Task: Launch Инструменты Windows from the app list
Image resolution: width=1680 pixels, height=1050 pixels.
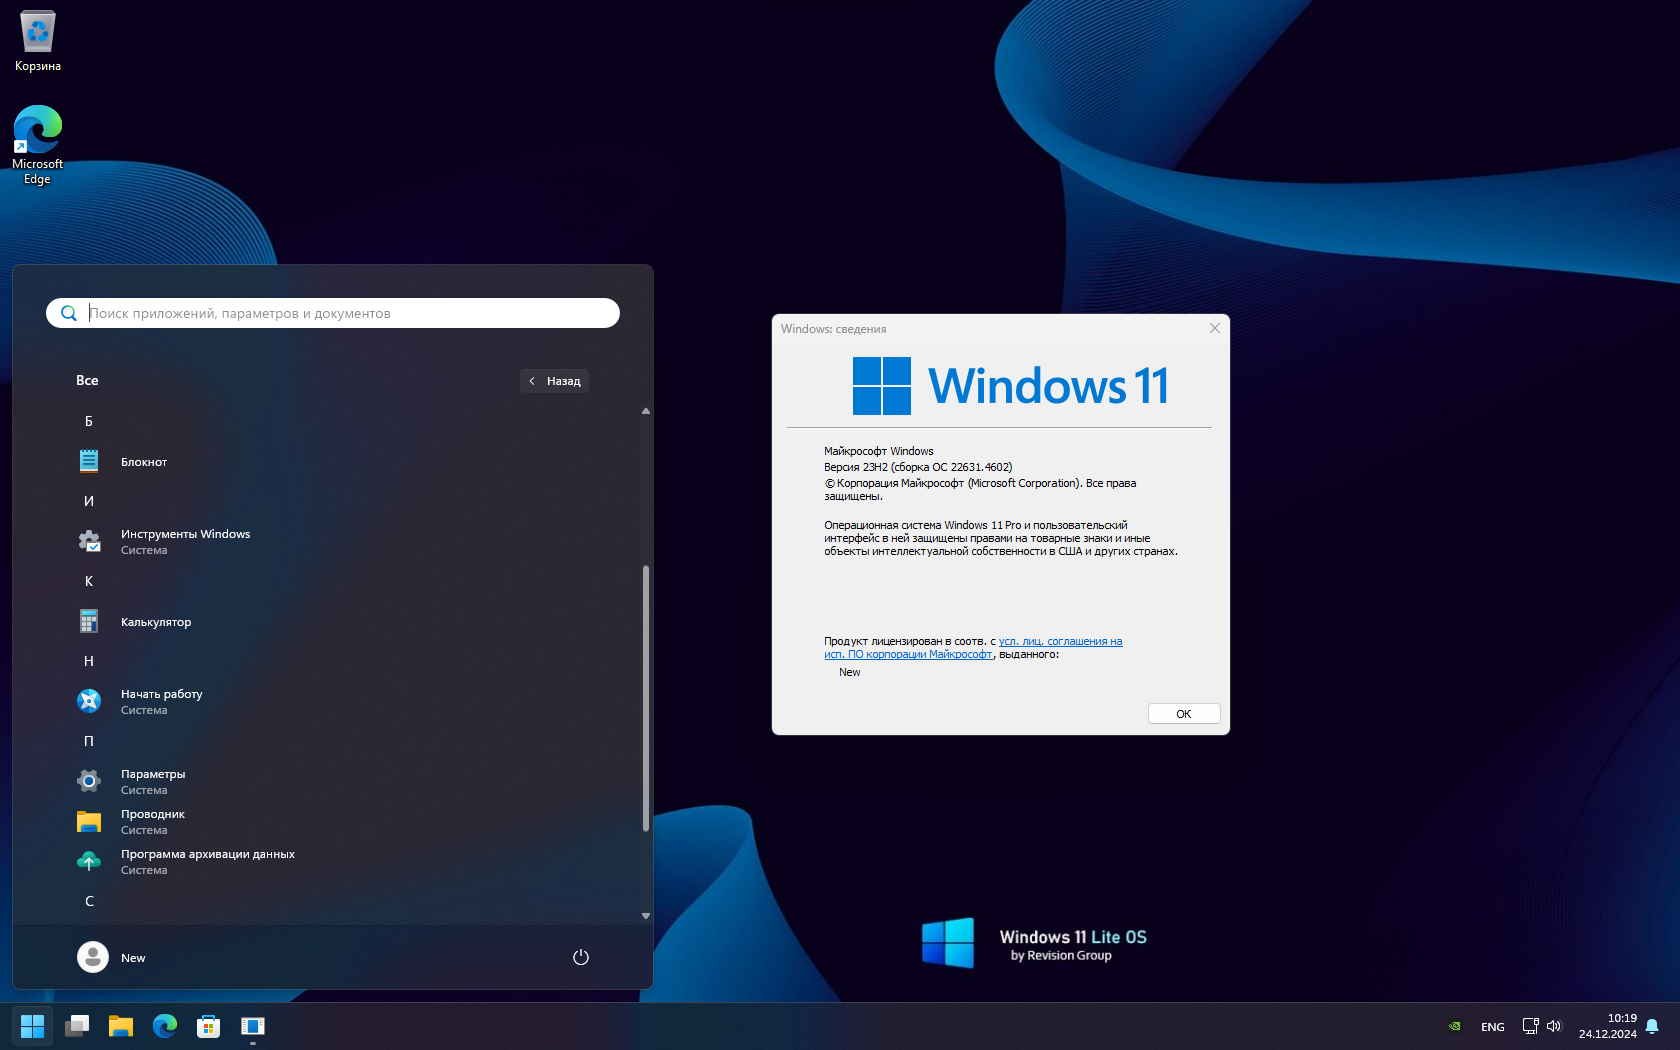Action: [185, 541]
